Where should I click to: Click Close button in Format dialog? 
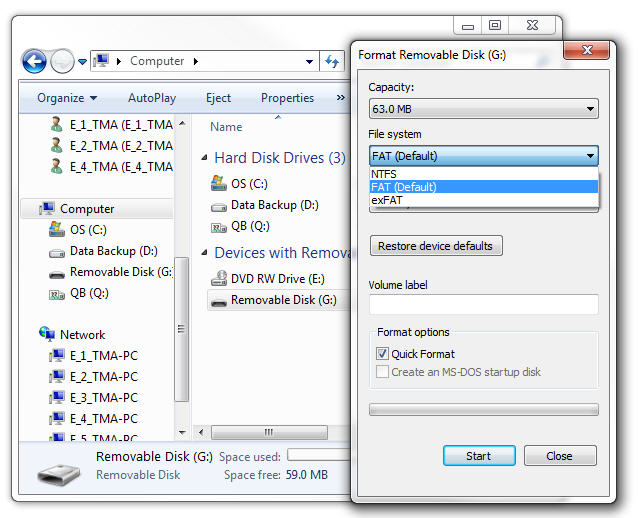[560, 456]
